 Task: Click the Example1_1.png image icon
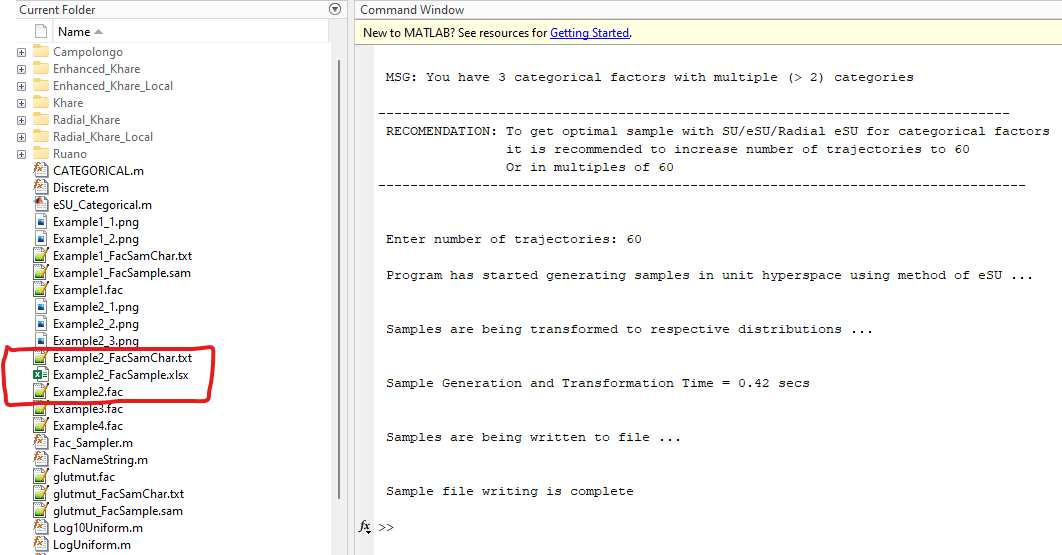pos(40,221)
